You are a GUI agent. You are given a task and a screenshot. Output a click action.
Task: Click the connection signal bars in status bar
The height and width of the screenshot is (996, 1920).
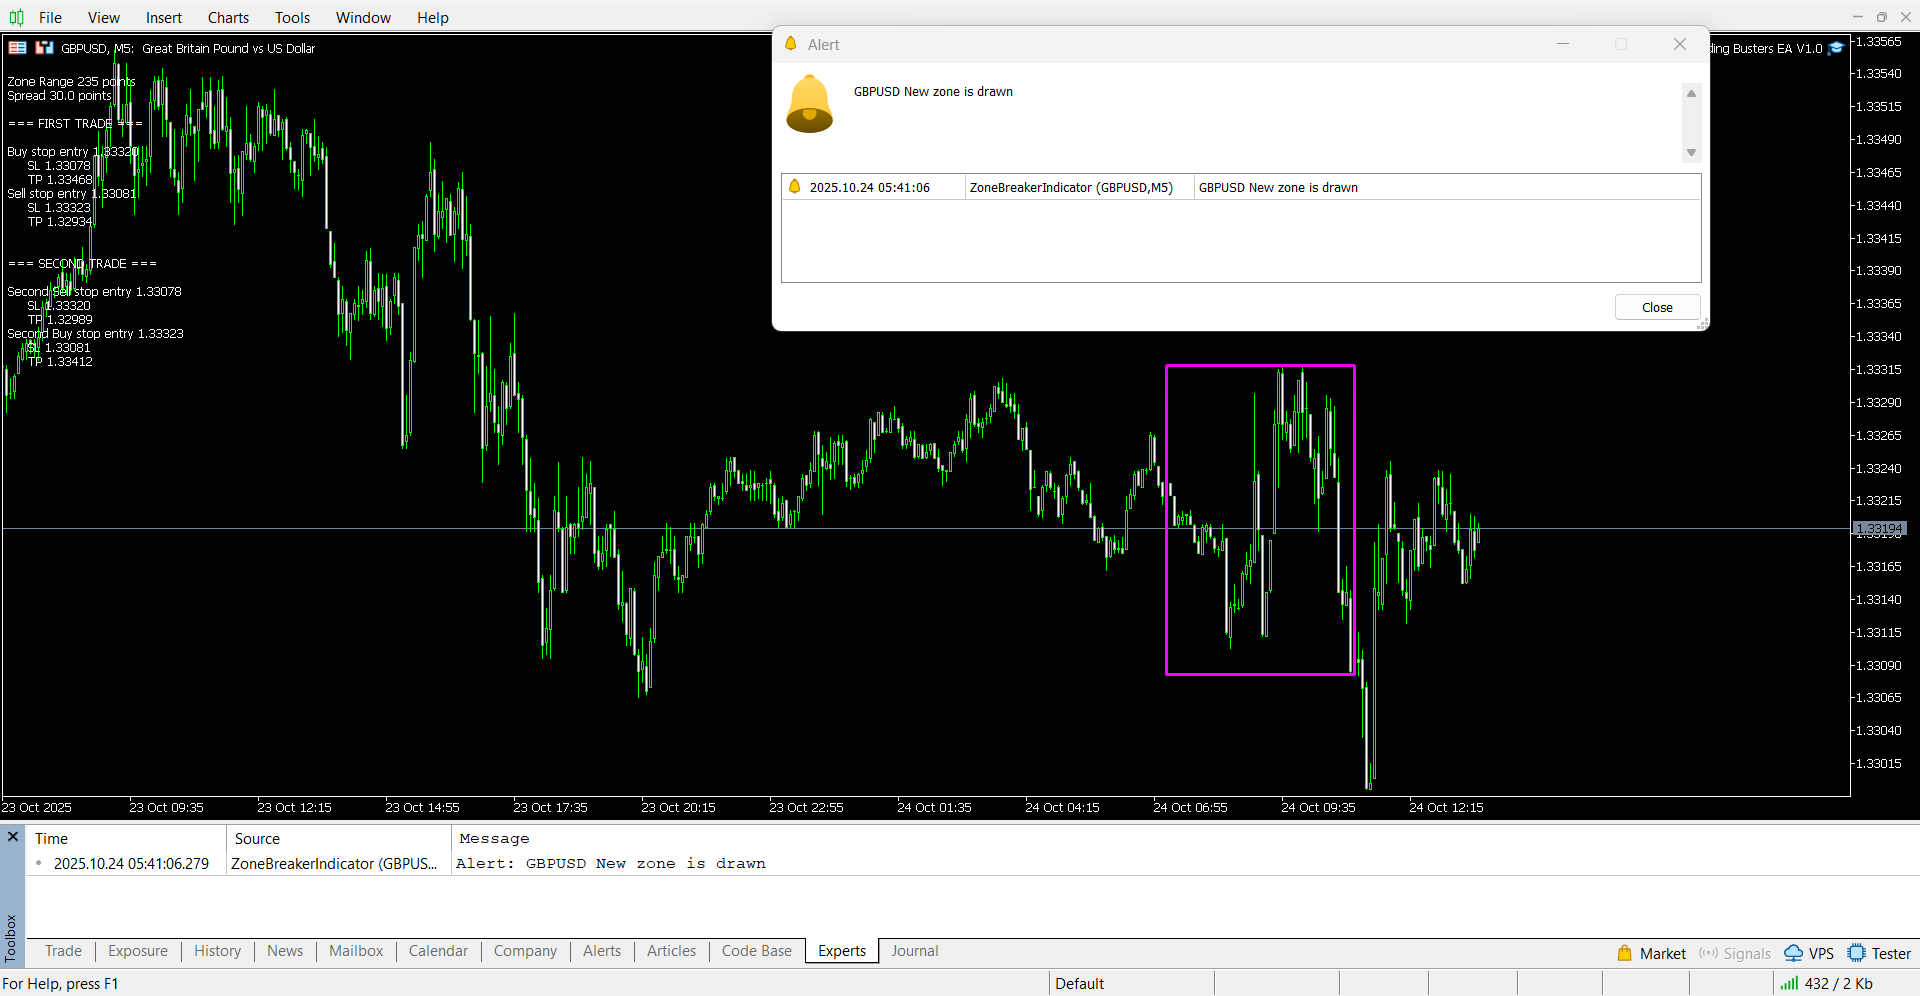pos(1789,984)
